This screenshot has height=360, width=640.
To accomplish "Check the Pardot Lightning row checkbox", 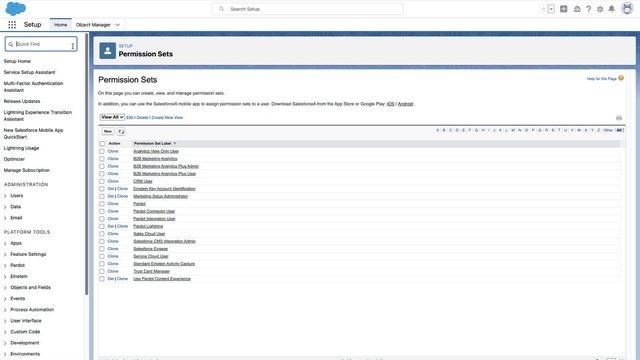I will [102, 226].
